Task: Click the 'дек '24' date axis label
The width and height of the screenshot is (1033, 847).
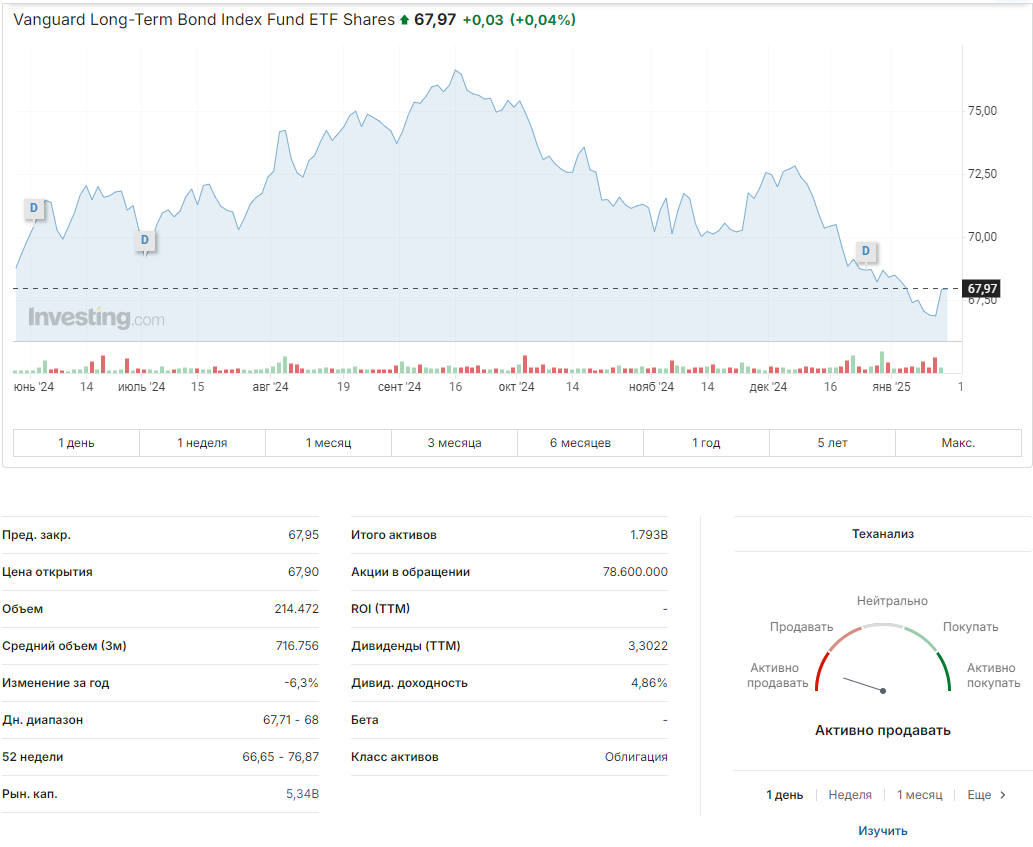Action: click(x=768, y=387)
